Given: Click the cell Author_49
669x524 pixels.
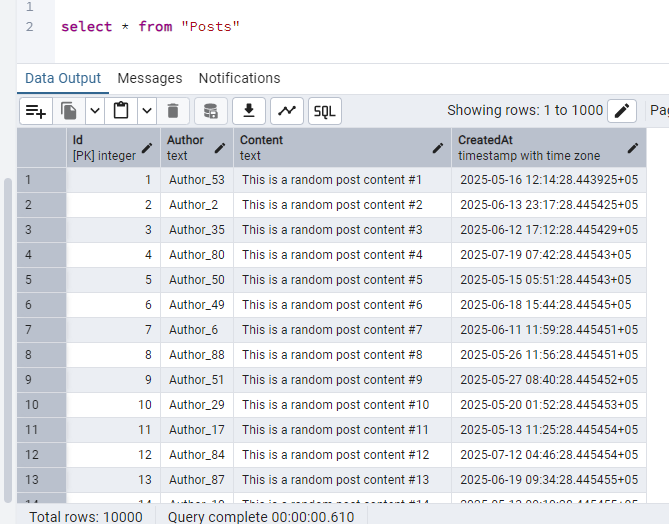Looking at the screenshot, I should pos(197,305).
